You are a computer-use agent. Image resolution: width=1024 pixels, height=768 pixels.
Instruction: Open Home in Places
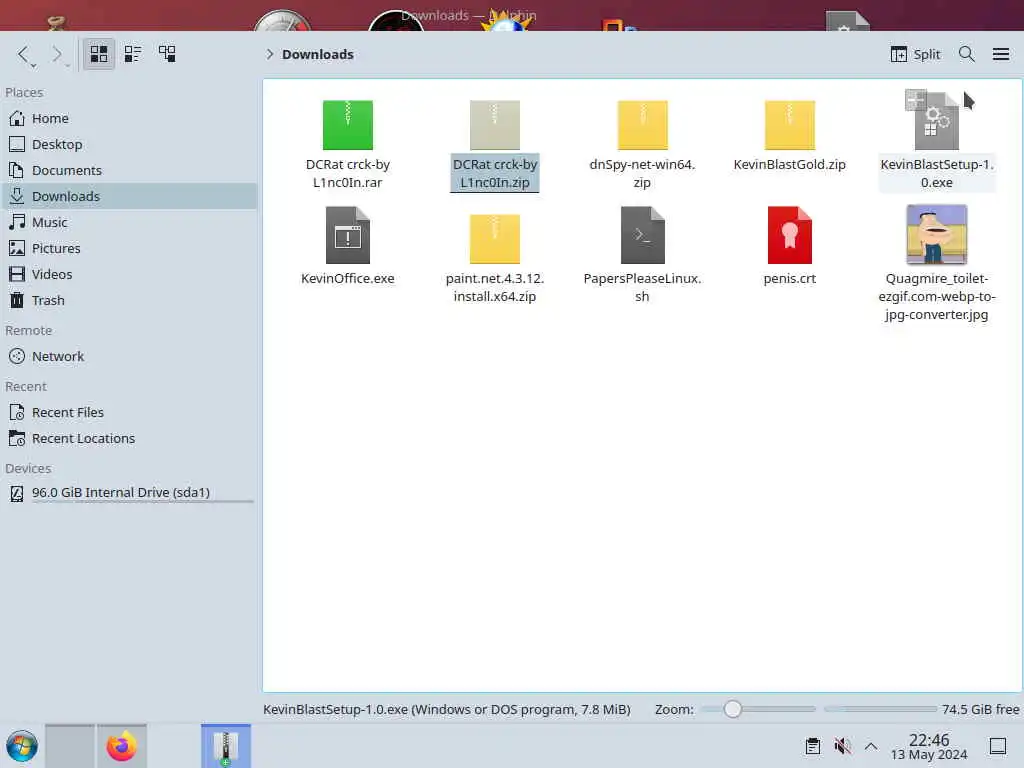coord(129,118)
